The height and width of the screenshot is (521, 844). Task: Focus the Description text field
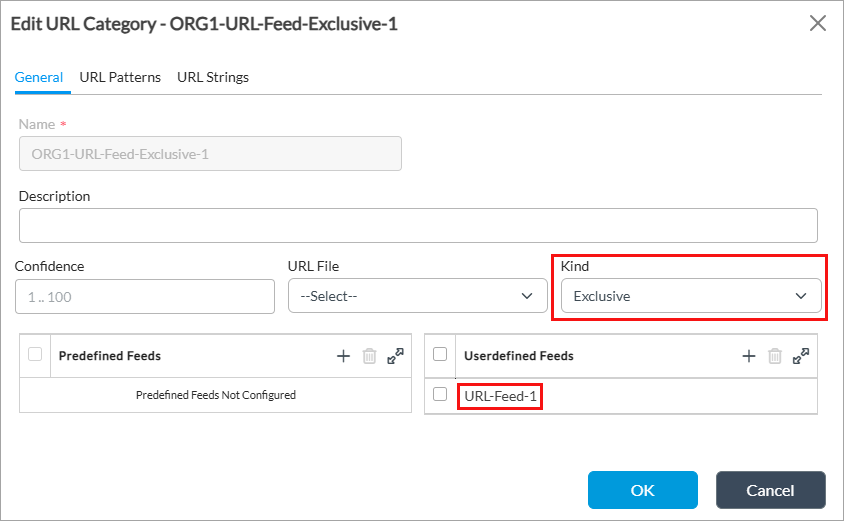click(x=418, y=225)
